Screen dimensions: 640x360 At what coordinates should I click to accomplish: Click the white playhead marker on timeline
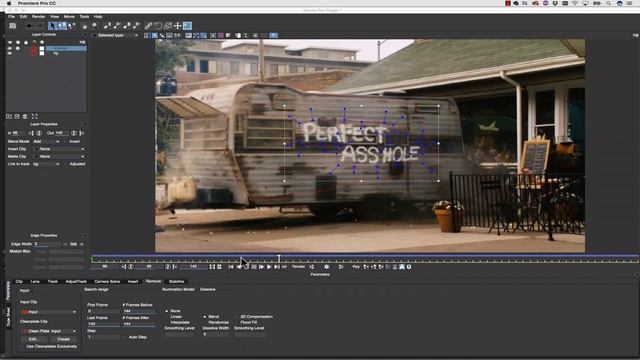coord(279,258)
